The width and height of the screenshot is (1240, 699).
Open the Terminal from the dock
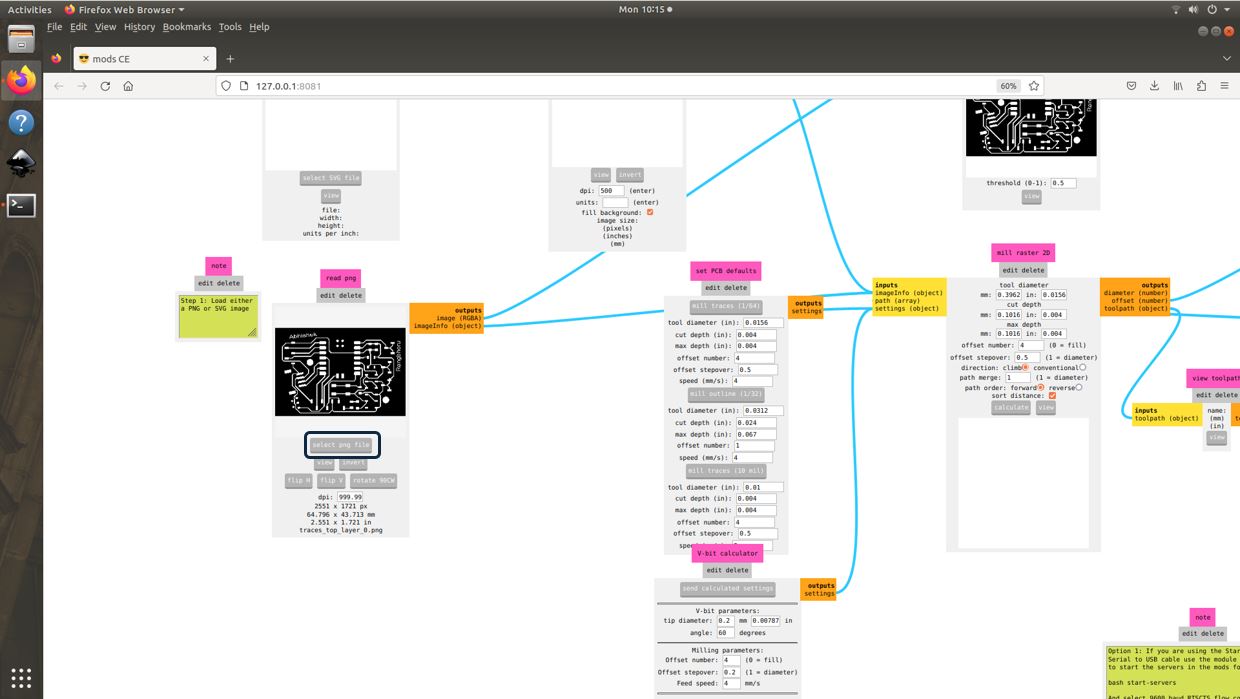(x=21, y=205)
